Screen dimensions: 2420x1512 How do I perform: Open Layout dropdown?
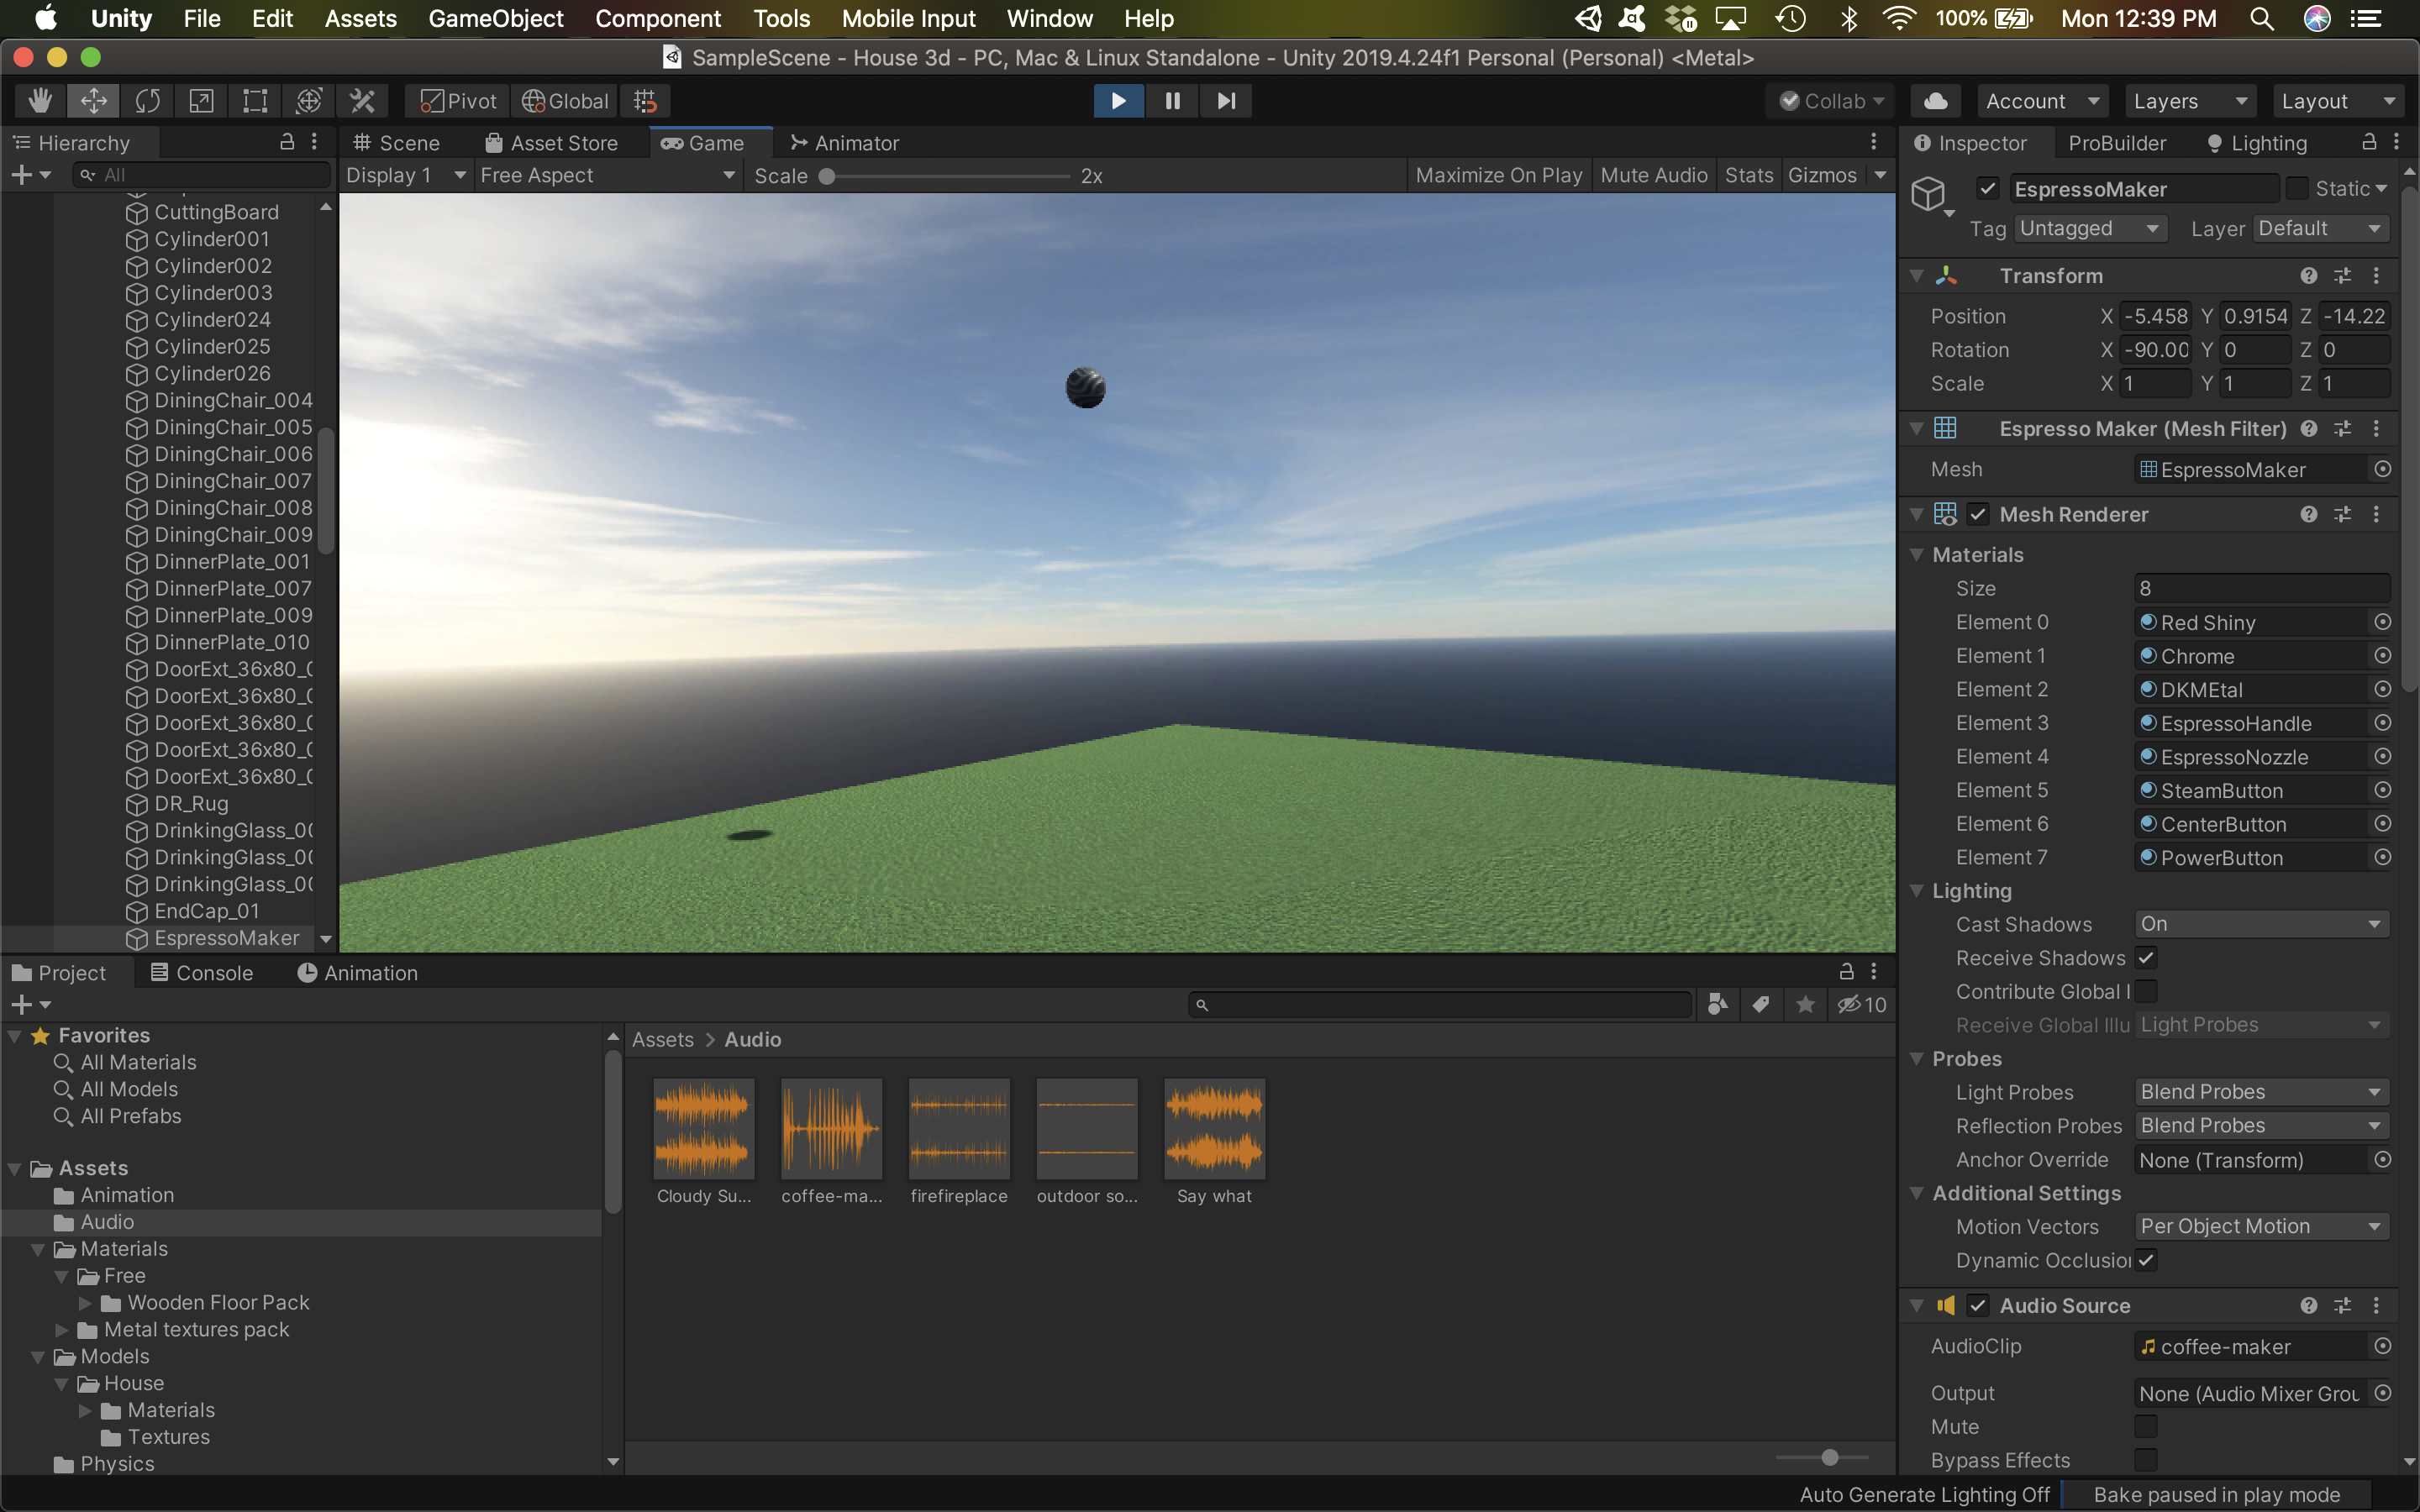[x=2338, y=101]
